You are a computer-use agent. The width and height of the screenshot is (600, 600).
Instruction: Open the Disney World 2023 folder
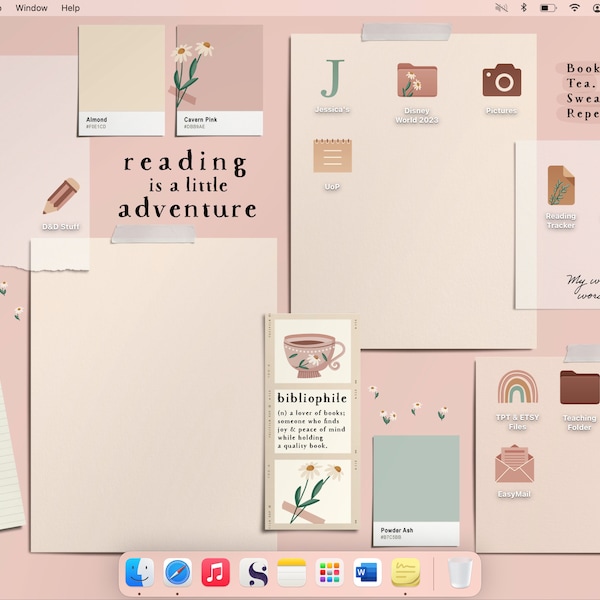pyautogui.click(x=417, y=80)
